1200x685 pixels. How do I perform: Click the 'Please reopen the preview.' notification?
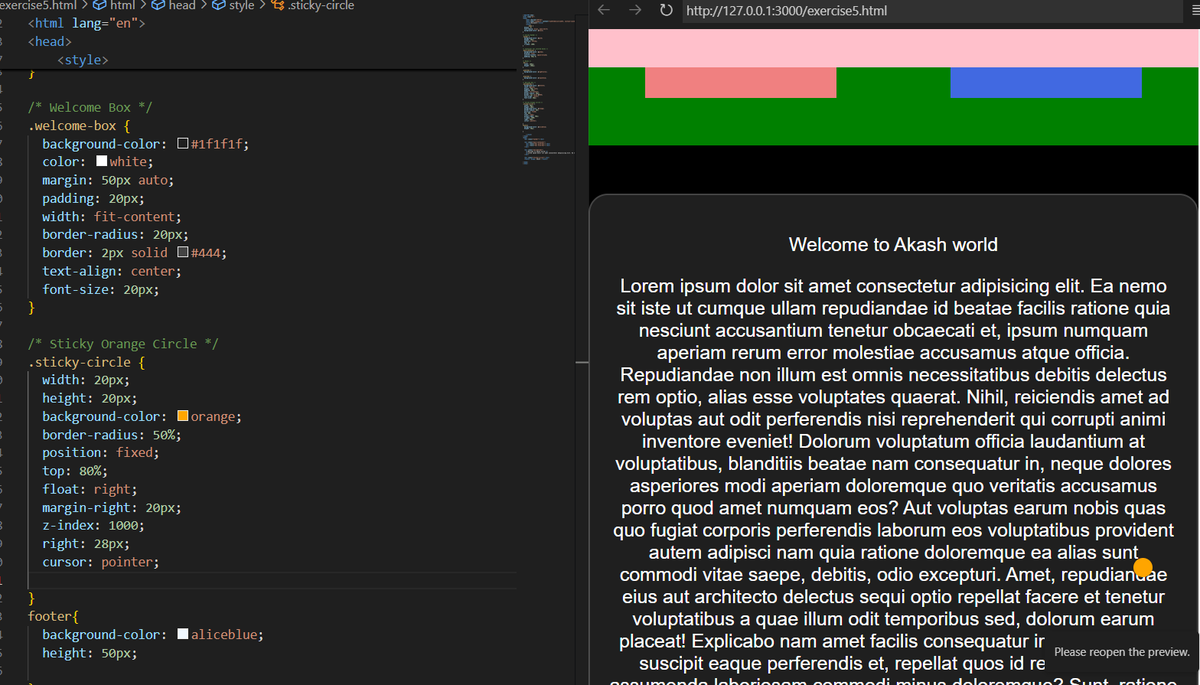(1121, 652)
